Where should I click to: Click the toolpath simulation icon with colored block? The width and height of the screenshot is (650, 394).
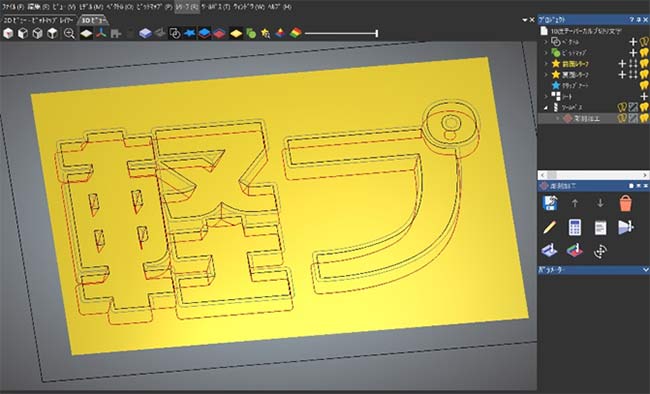coord(575,251)
